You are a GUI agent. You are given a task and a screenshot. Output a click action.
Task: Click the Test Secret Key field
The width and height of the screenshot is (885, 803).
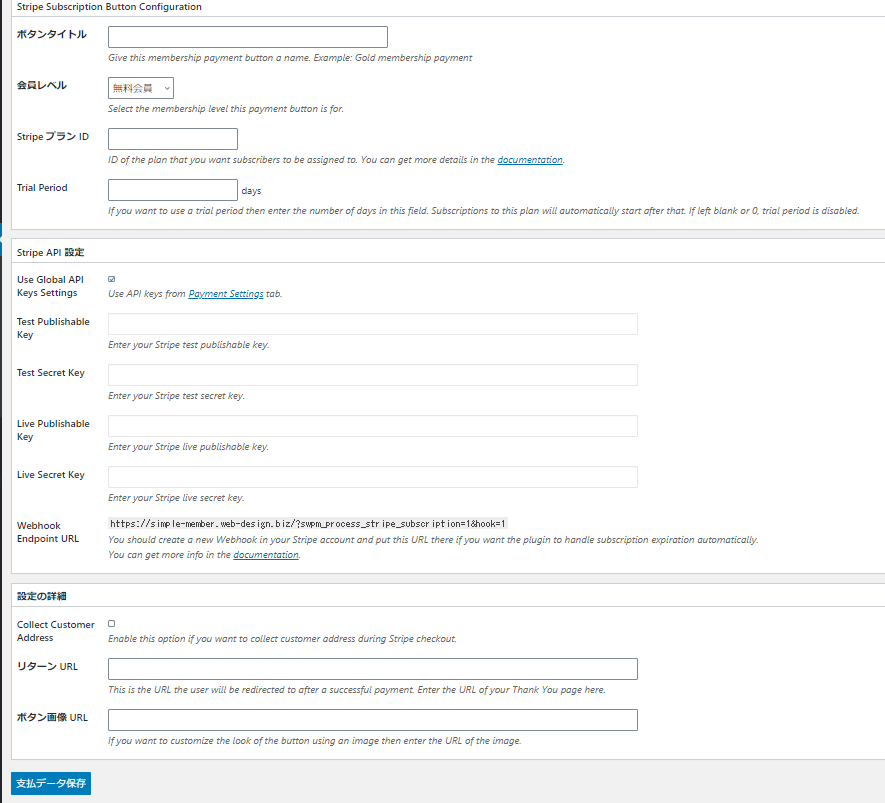click(x=373, y=375)
